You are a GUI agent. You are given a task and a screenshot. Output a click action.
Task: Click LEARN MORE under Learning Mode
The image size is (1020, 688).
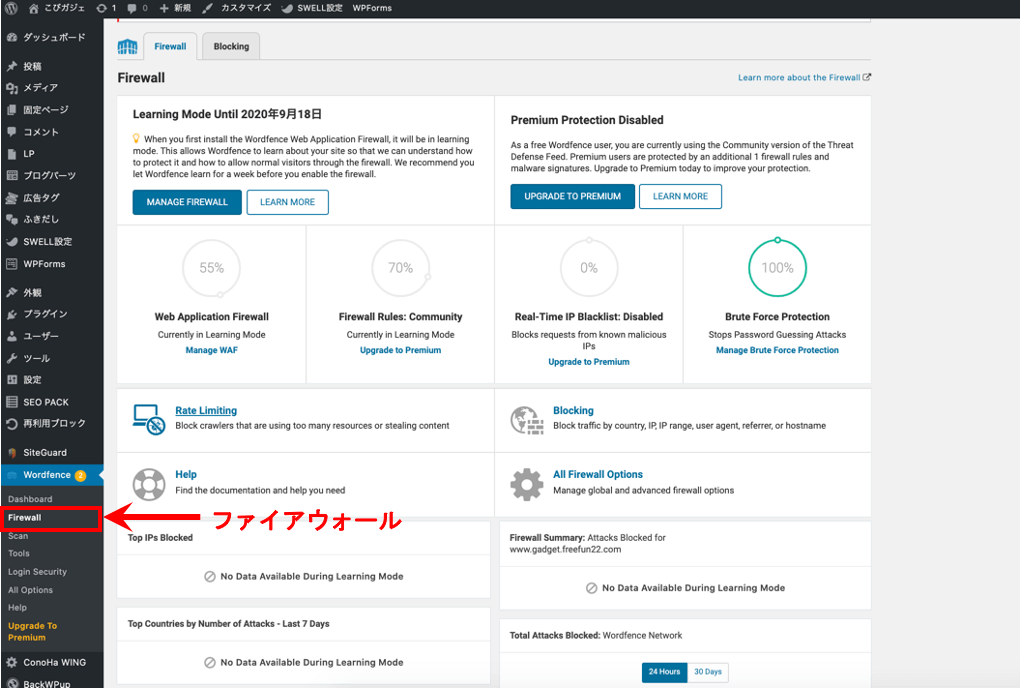coord(288,202)
